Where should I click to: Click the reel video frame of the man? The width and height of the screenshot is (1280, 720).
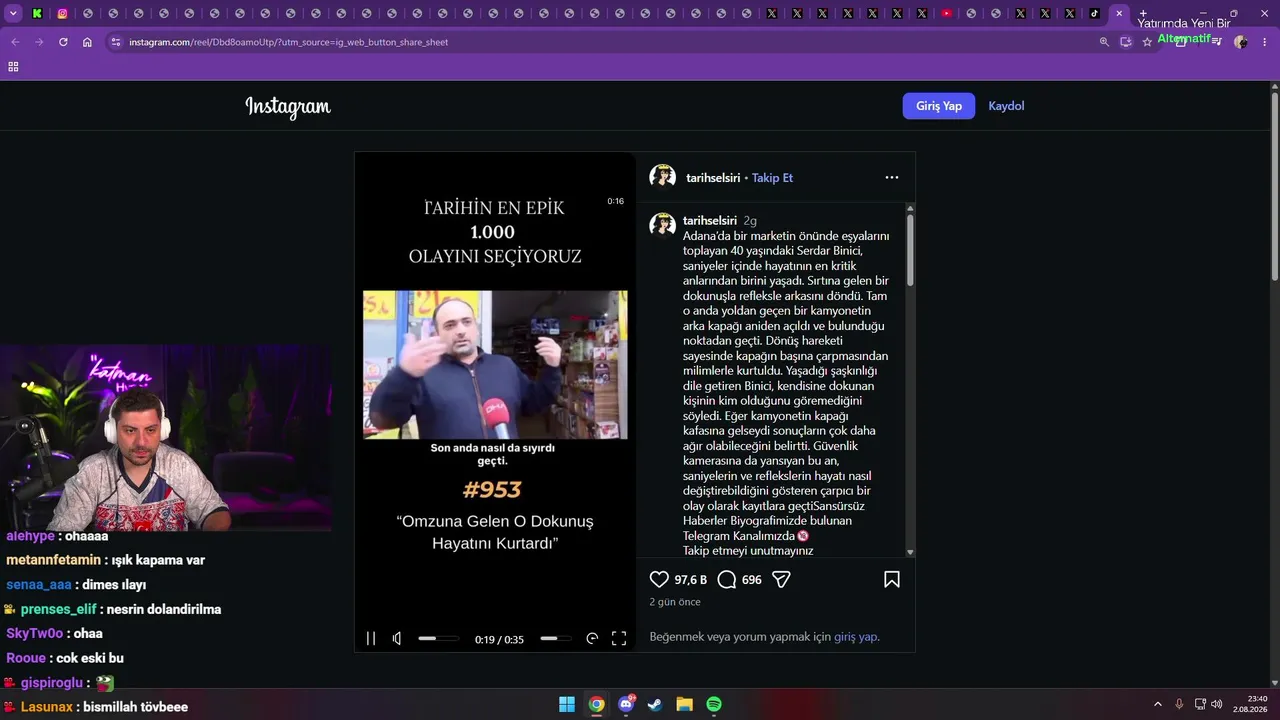coord(495,365)
